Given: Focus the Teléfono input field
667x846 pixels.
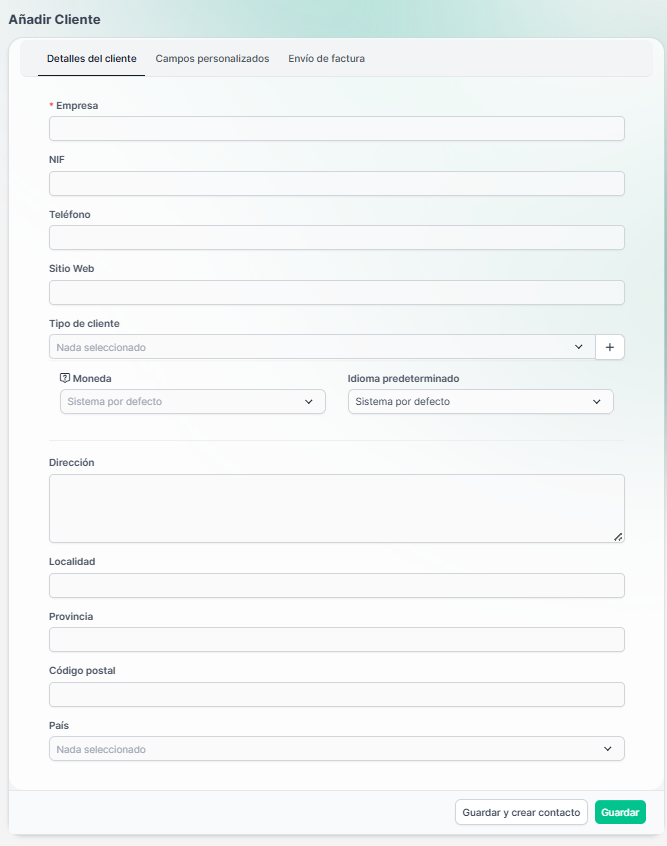Looking at the screenshot, I should tap(336, 238).
